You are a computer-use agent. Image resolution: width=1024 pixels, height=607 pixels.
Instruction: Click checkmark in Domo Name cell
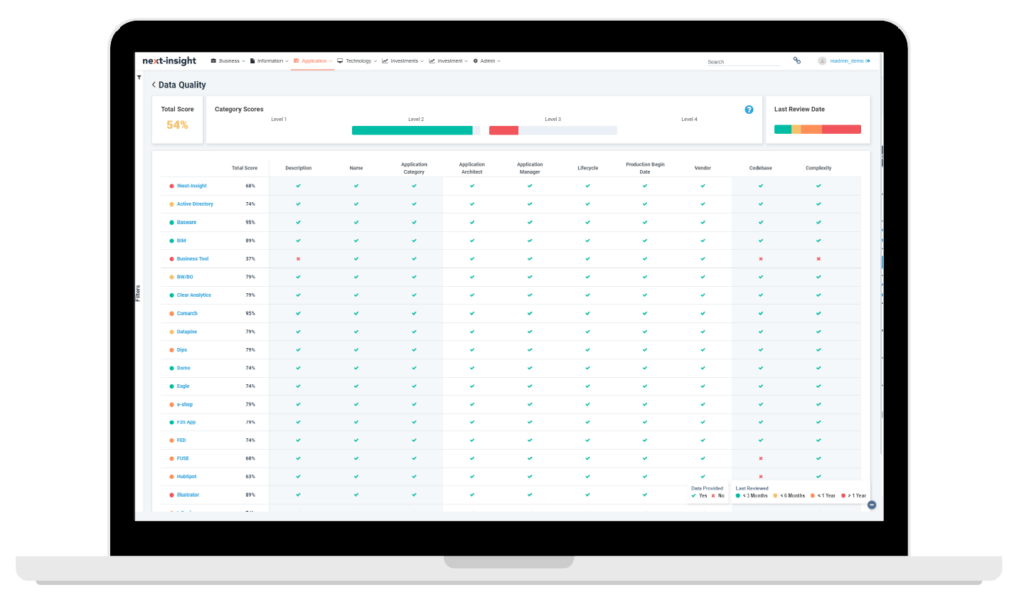(356, 368)
